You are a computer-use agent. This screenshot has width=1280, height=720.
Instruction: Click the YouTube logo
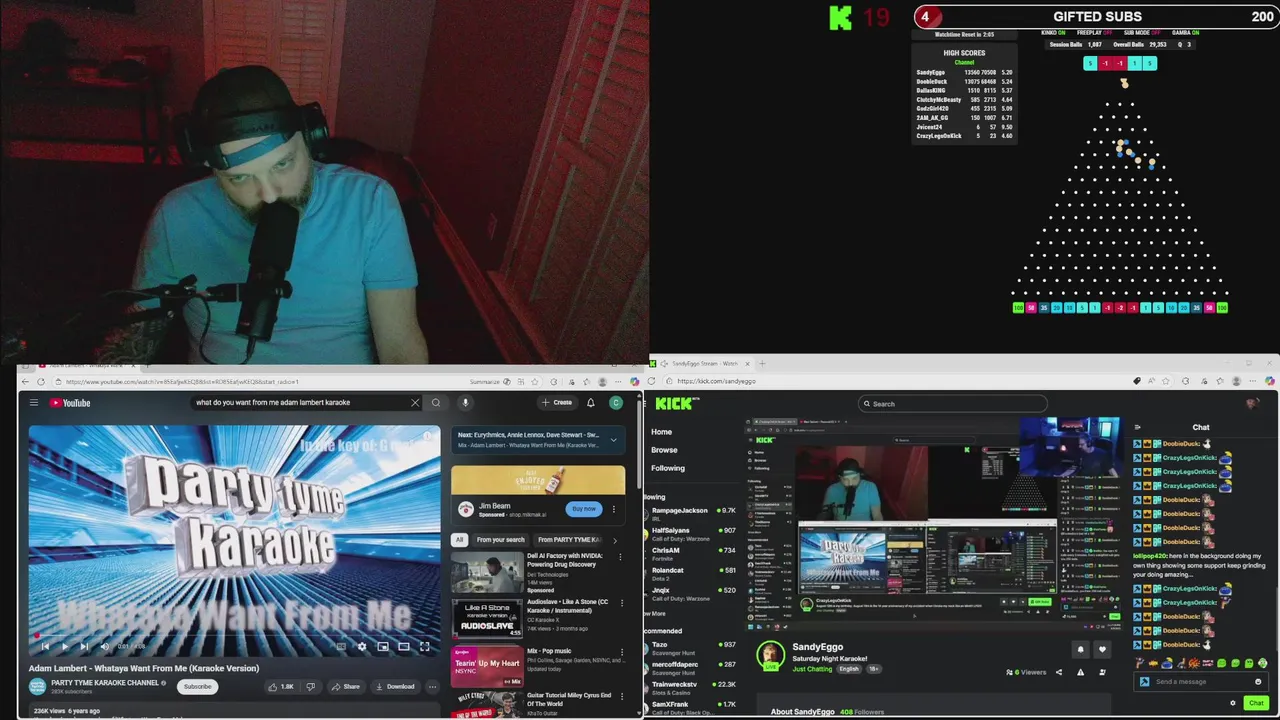click(x=70, y=403)
